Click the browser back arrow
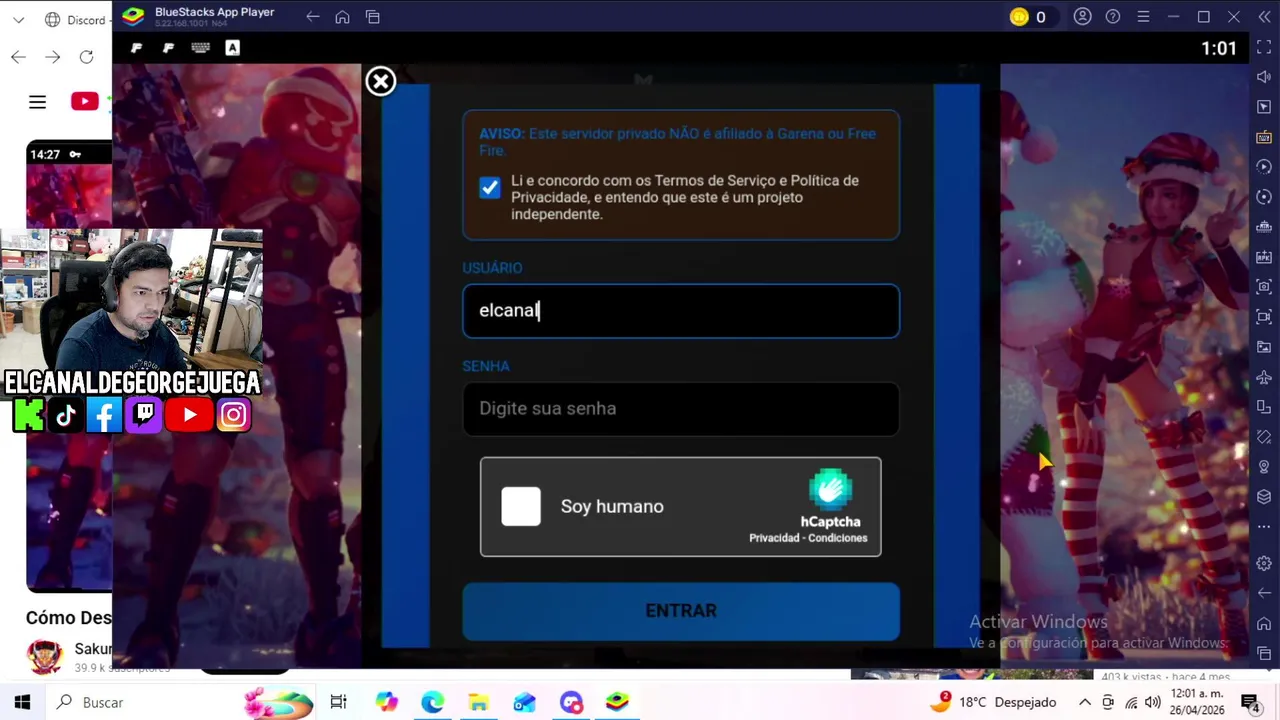This screenshot has height=720, width=1280. pos(18,57)
